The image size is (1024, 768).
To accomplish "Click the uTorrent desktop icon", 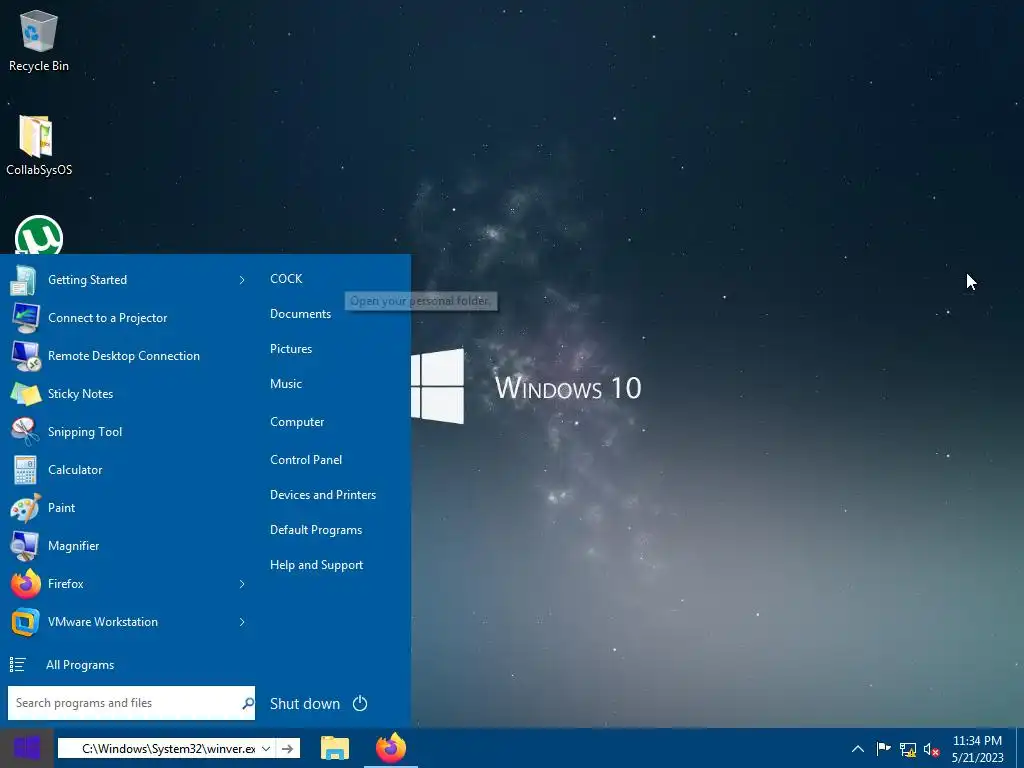I will 39,235.
